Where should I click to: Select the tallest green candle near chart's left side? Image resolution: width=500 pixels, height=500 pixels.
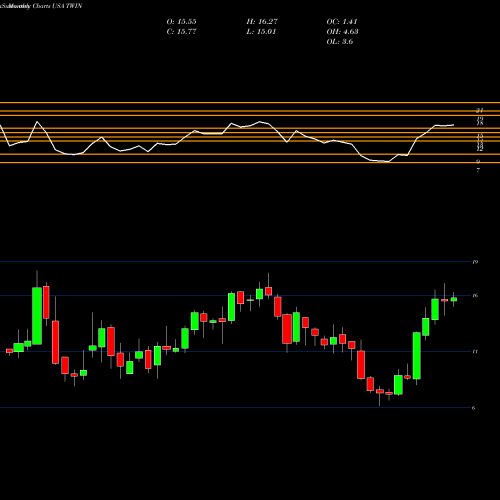click(x=37, y=316)
